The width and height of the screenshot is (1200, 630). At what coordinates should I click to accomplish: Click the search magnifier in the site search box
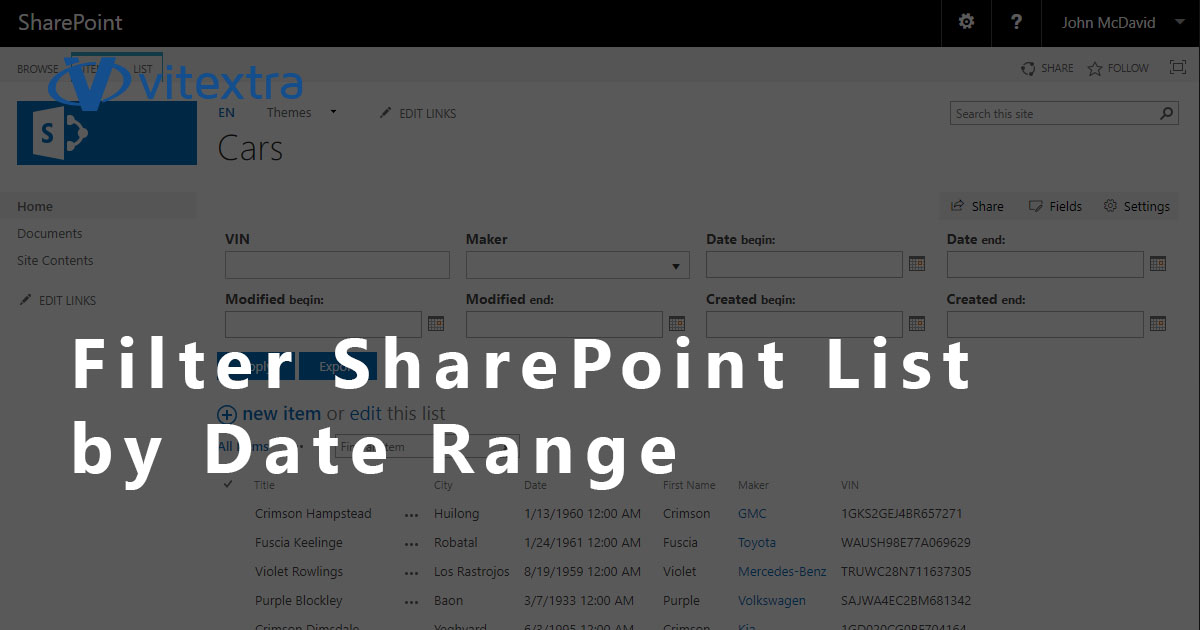[x=1166, y=113]
